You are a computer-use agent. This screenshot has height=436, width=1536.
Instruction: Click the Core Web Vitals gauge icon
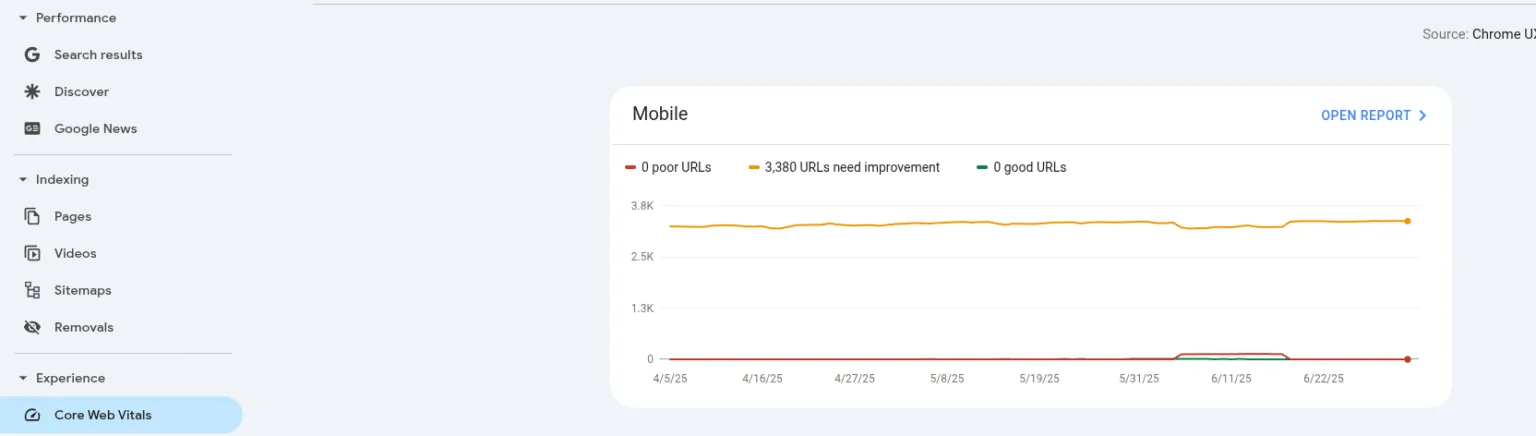(32, 416)
